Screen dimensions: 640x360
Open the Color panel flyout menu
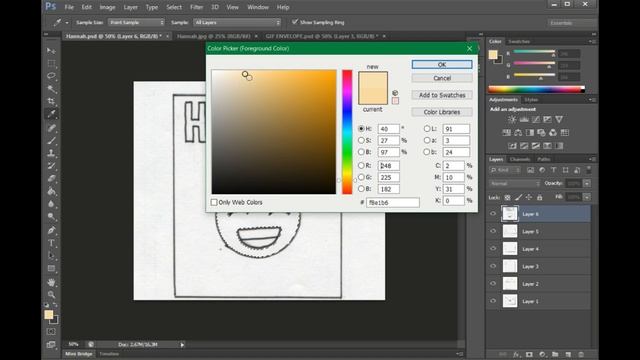pos(592,42)
